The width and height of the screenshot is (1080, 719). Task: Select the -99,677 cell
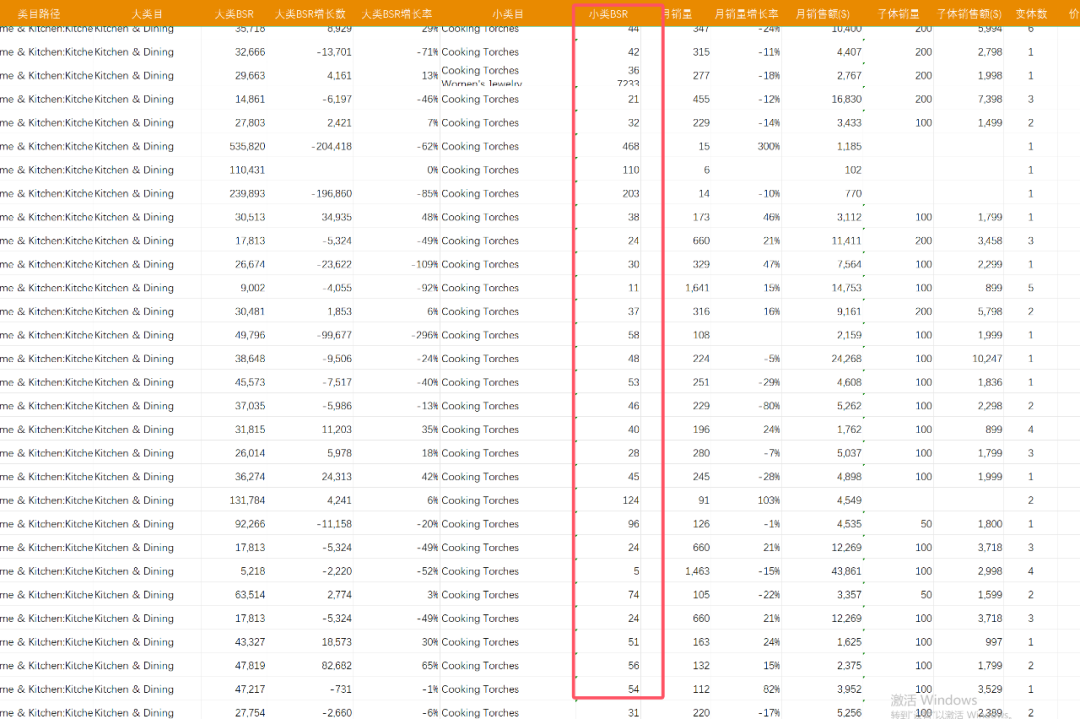(334, 335)
